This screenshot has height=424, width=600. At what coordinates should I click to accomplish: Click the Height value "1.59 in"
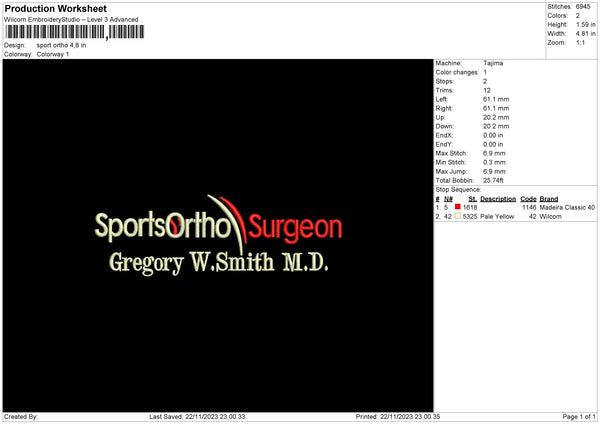click(586, 24)
